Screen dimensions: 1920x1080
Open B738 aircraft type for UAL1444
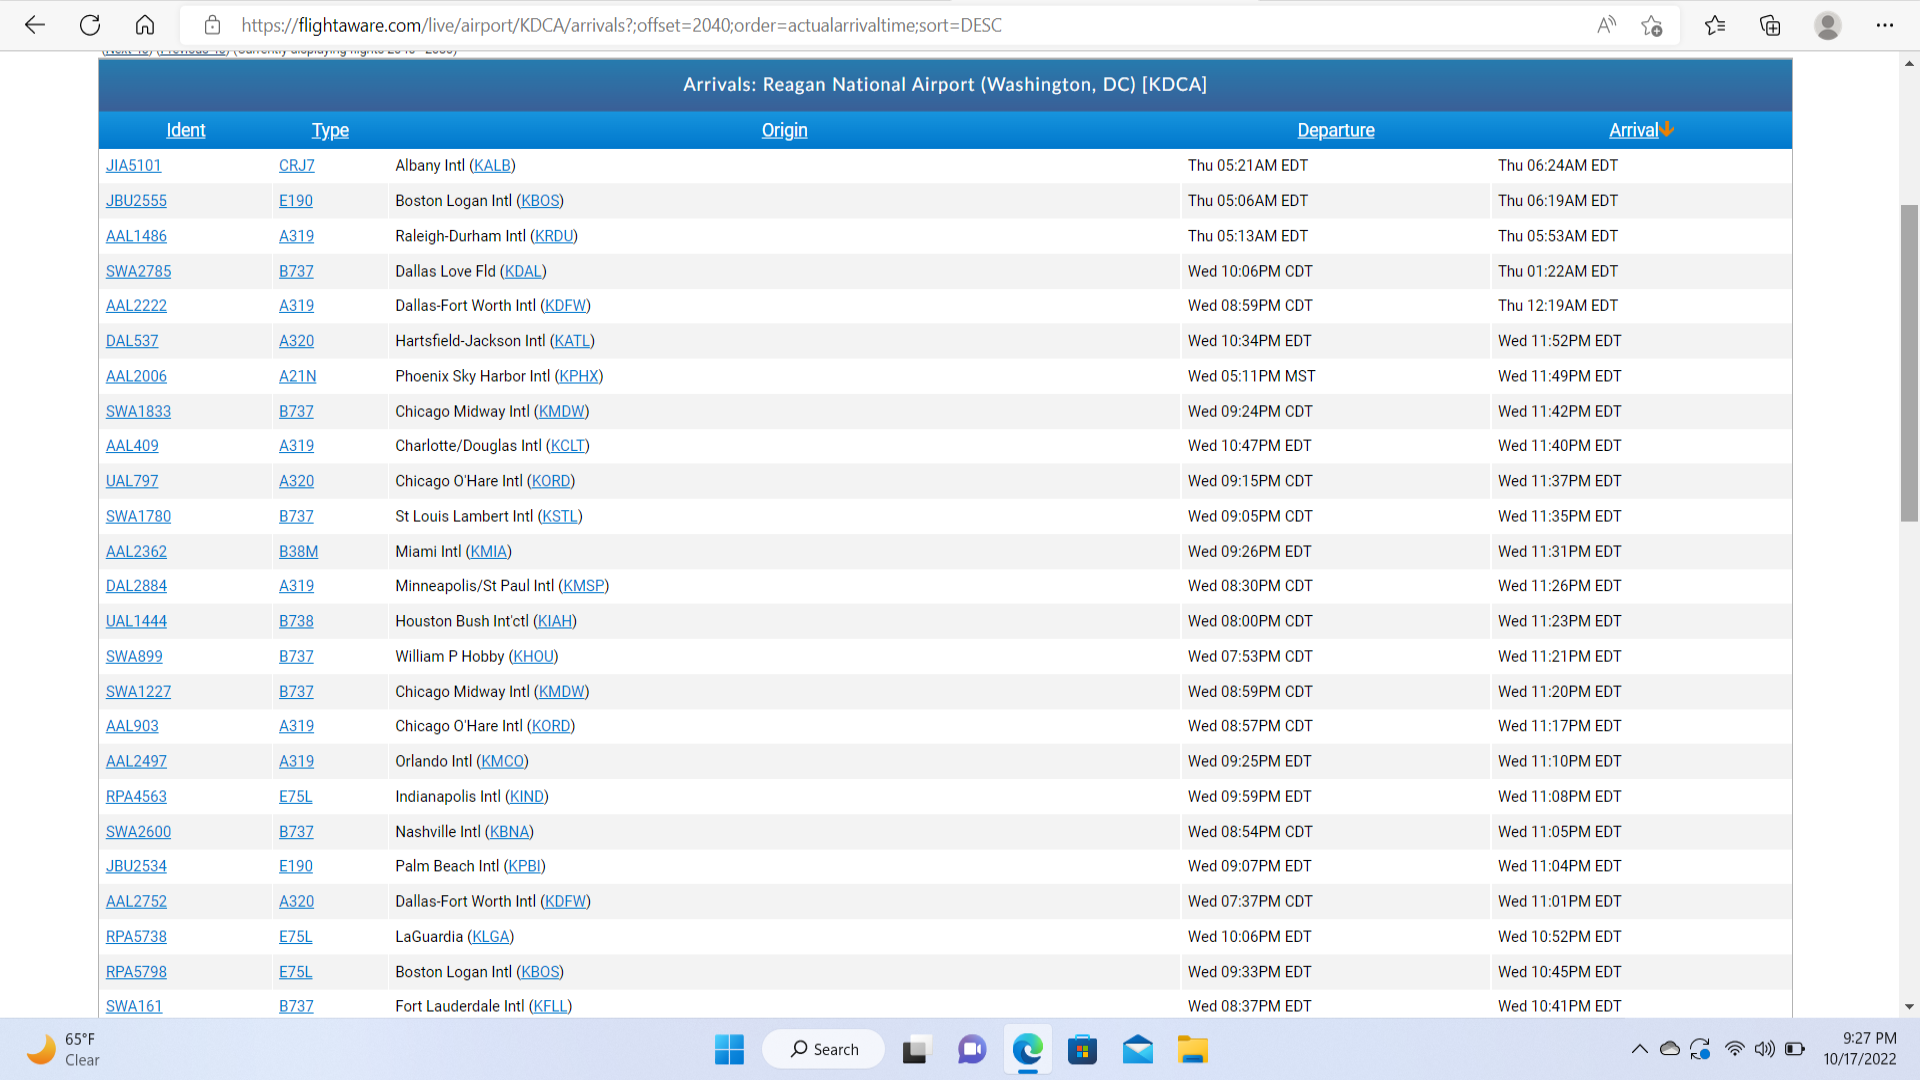tap(296, 621)
